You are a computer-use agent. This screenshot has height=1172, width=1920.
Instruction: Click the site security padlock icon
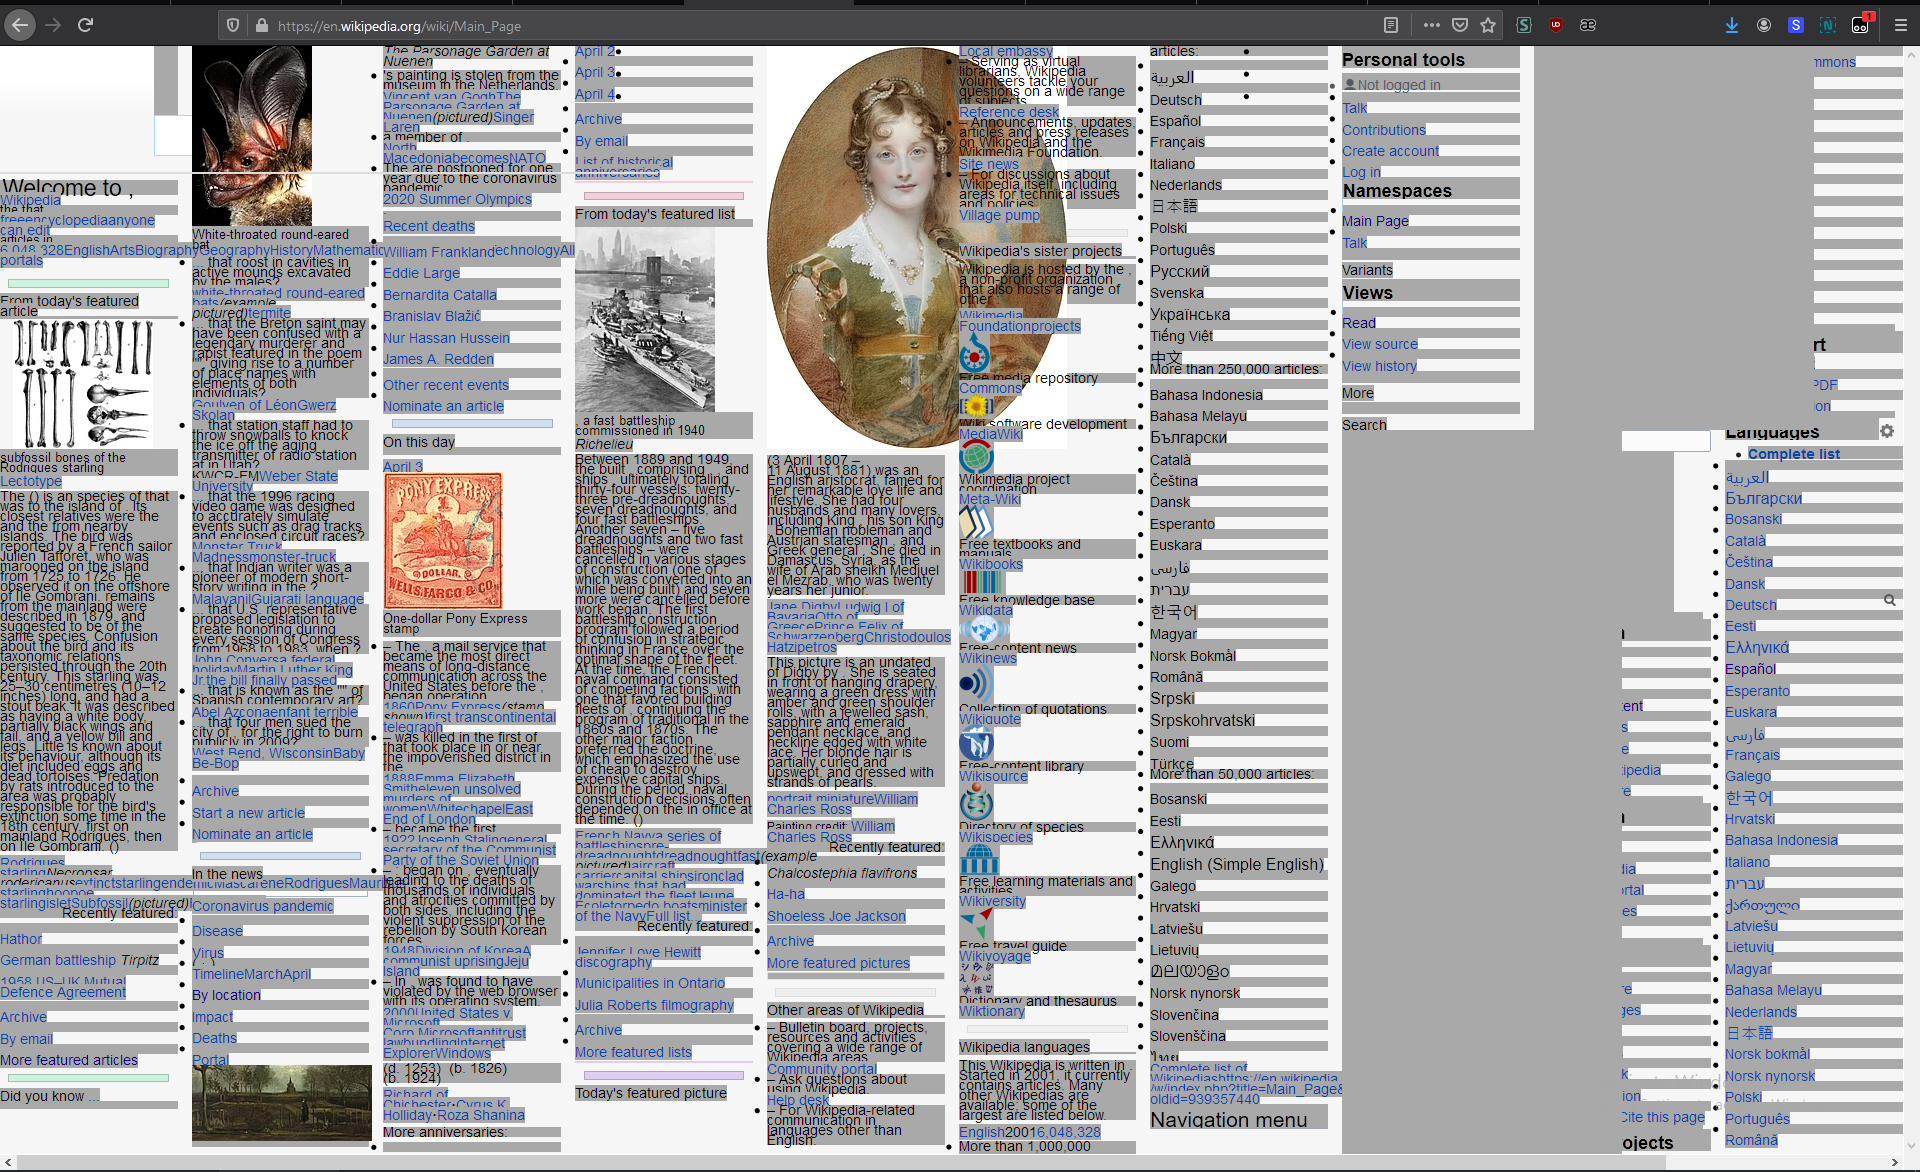pos(261,26)
